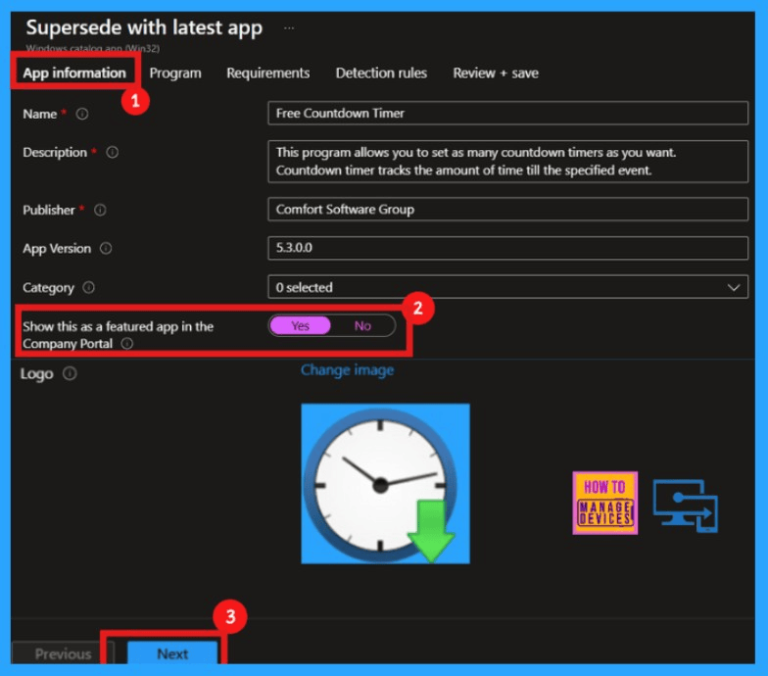Show info tooltip for App Version
The width and height of the screenshot is (768, 676).
(106, 248)
